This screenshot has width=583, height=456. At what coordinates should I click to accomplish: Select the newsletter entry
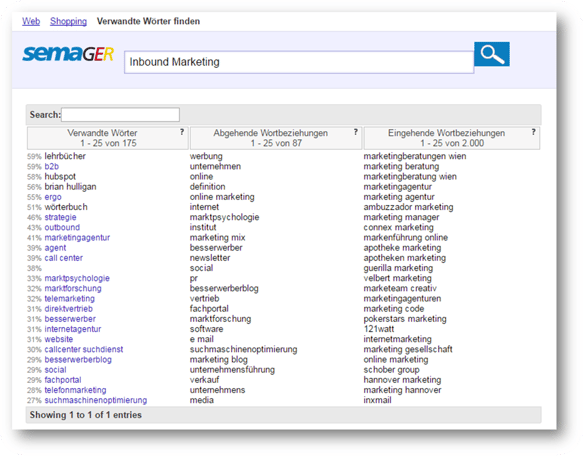tap(210, 258)
